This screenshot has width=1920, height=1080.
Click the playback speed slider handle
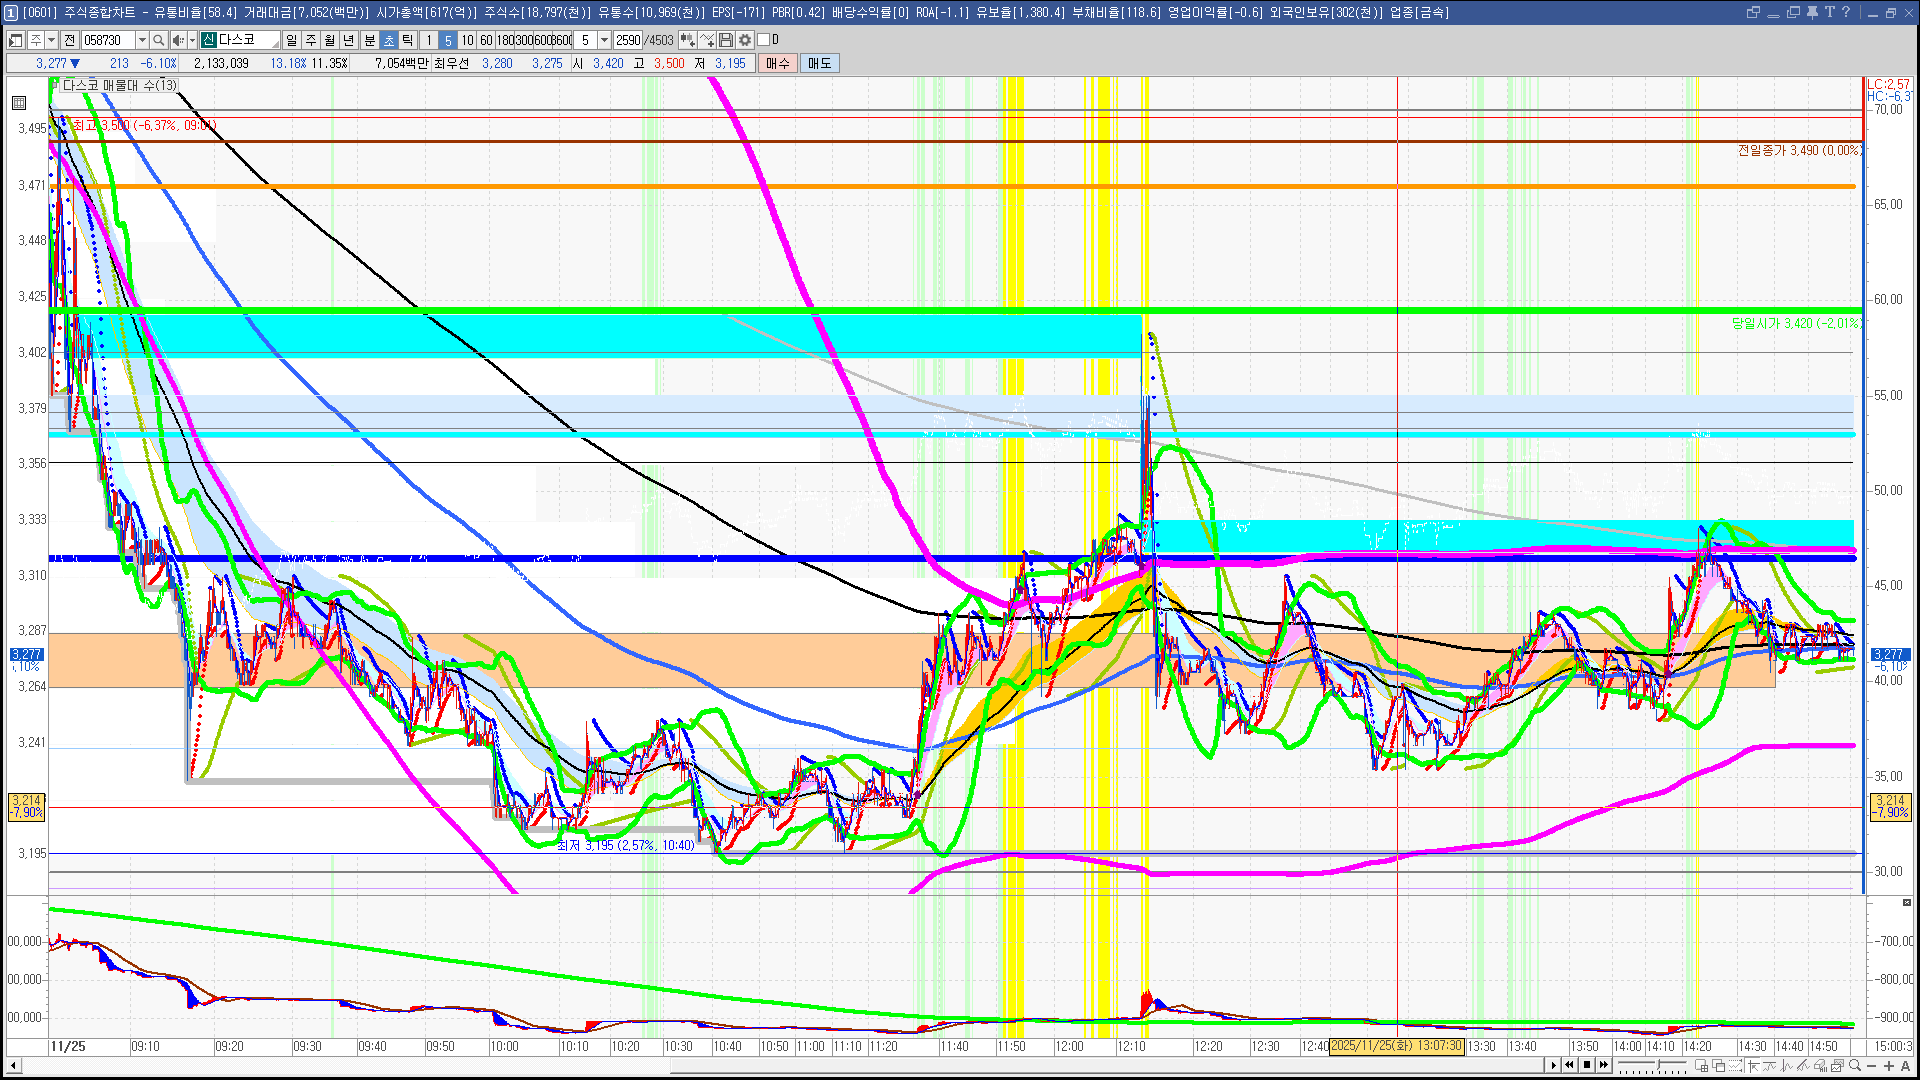pyautogui.click(x=1660, y=1066)
